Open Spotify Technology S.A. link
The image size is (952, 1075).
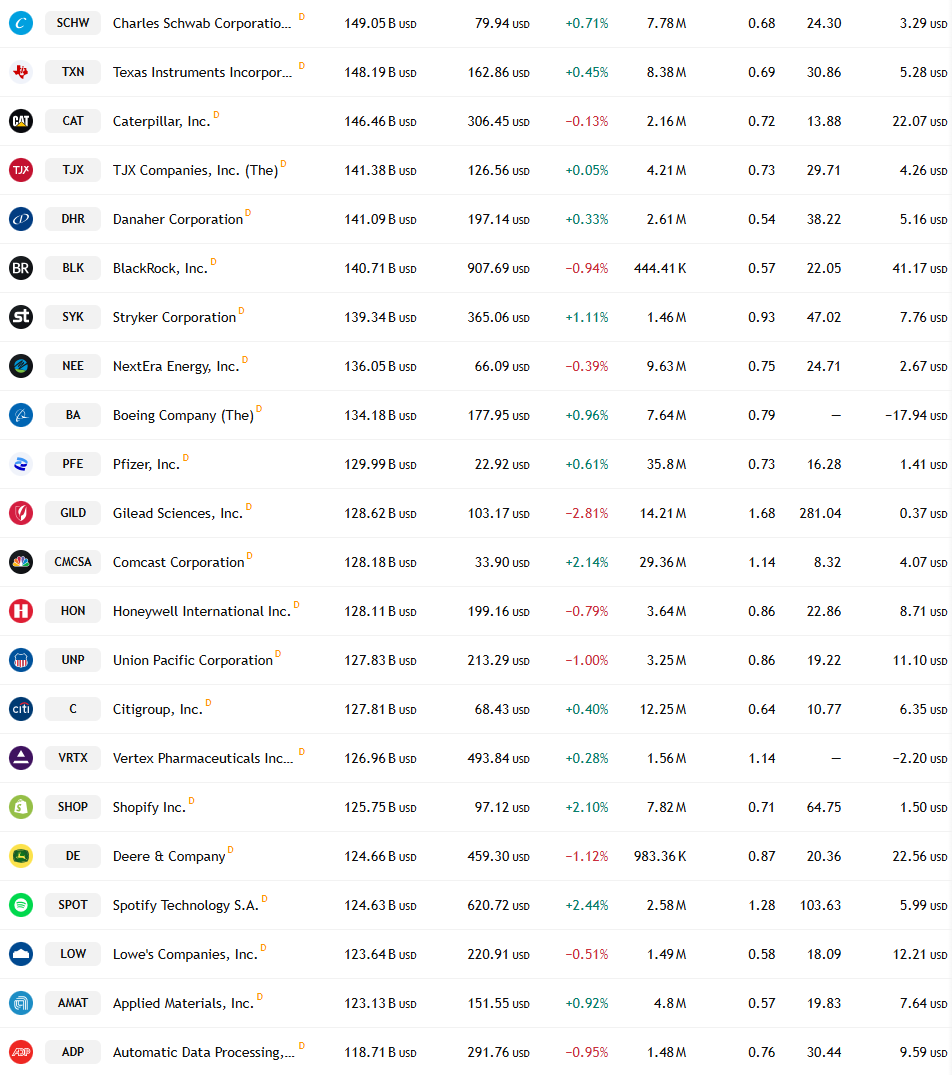186,906
